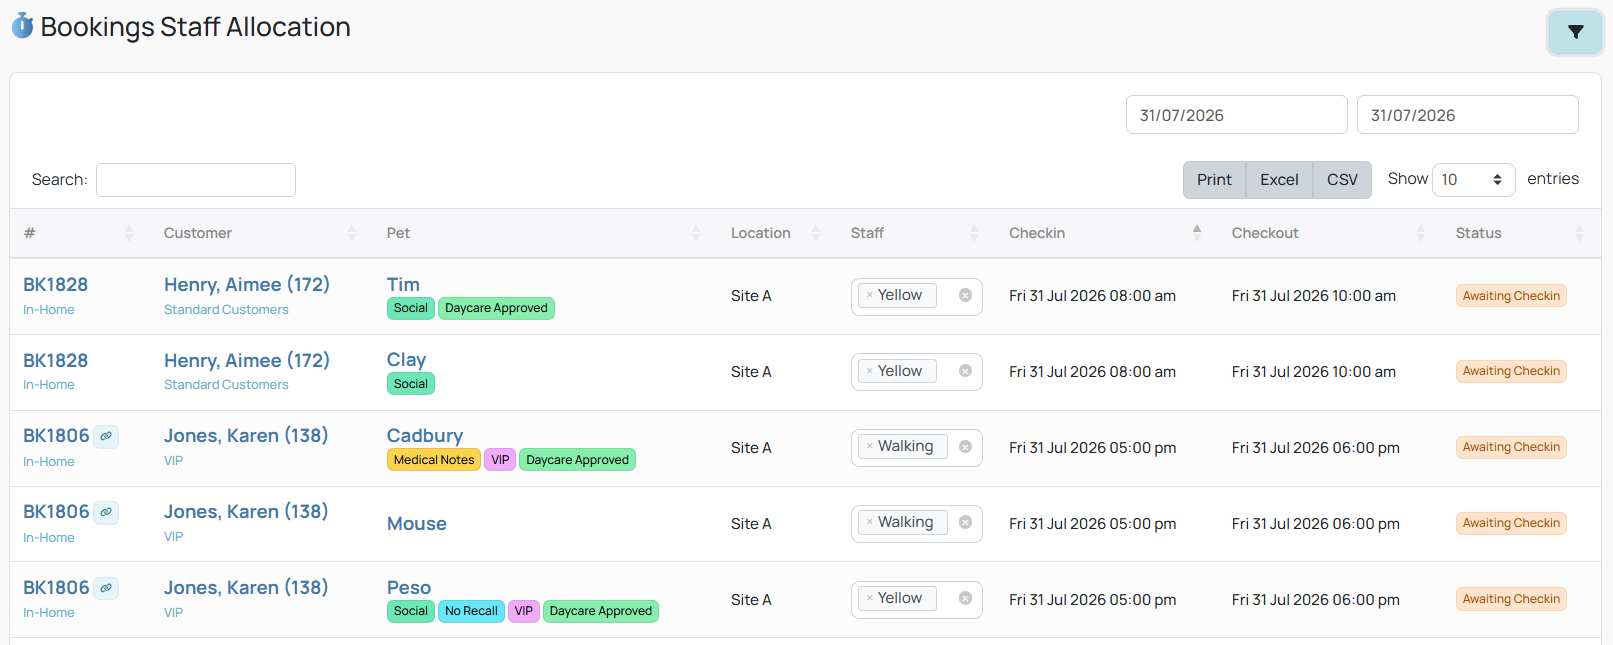
Task: Remove Yellow tag in Tim's staff field
Action: [870, 295]
